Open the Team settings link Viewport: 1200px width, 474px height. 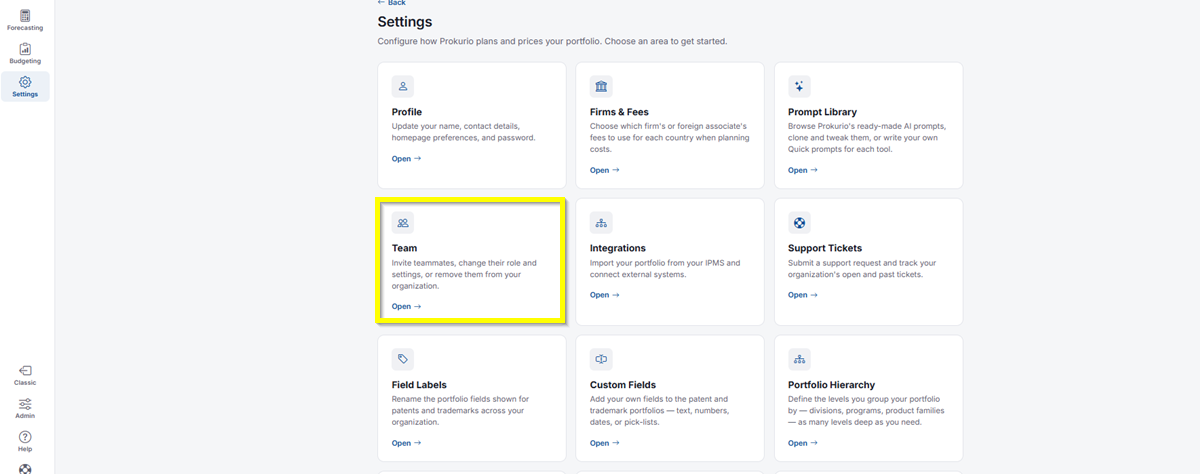[x=406, y=306]
